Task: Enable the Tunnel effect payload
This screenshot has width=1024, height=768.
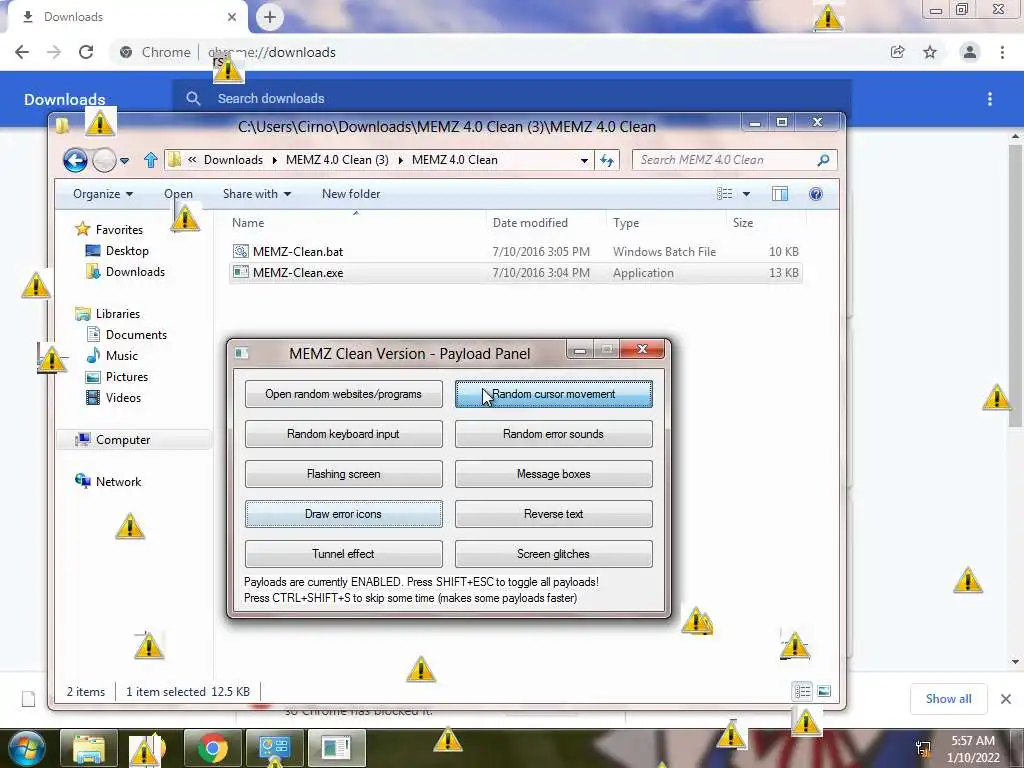Action: (x=344, y=553)
